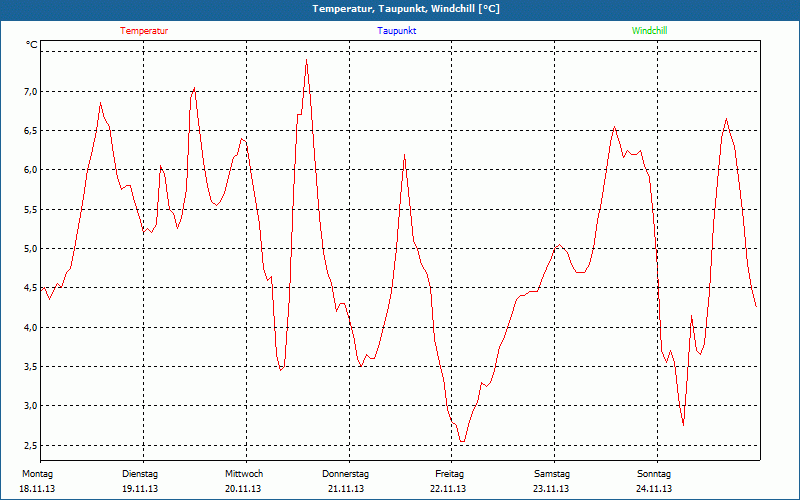Click the date 22.11.13

pos(448,489)
